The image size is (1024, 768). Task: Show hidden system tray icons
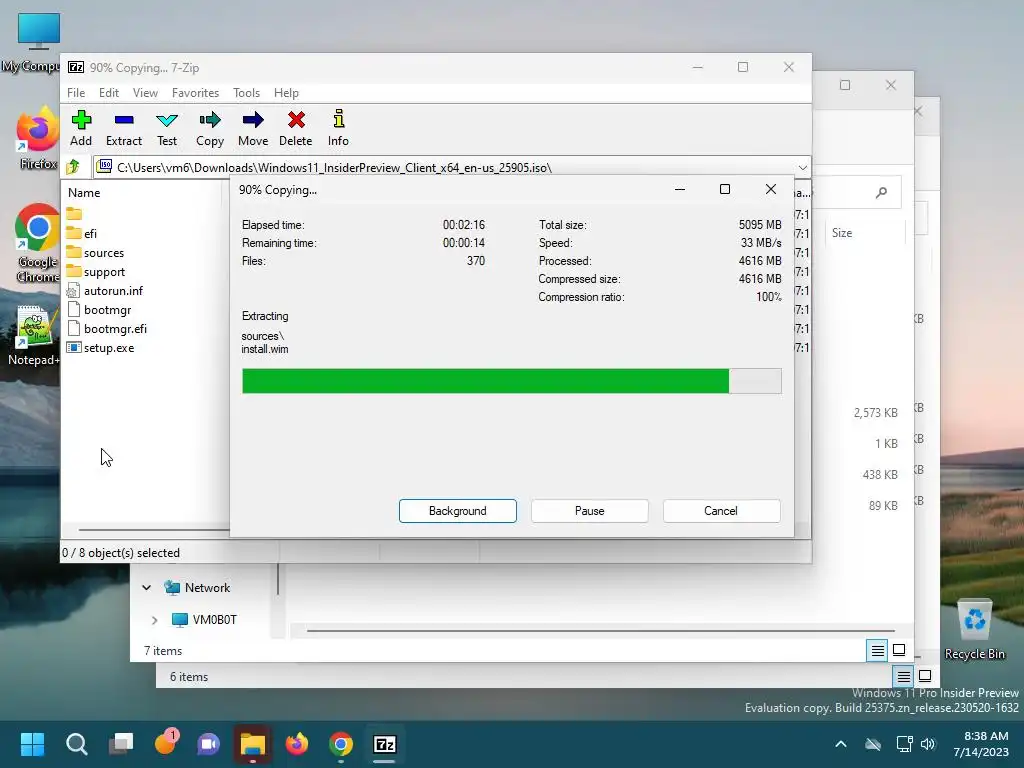pyautogui.click(x=840, y=744)
